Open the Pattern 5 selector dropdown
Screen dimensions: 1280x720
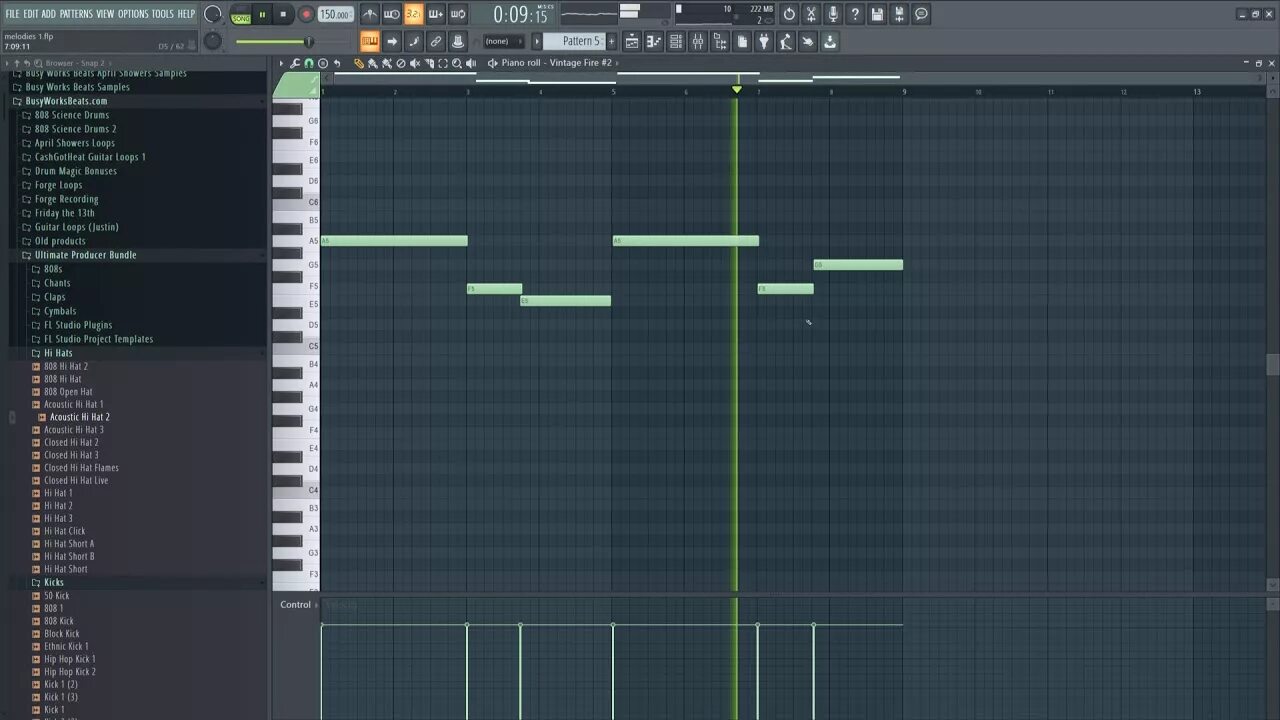tap(573, 41)
